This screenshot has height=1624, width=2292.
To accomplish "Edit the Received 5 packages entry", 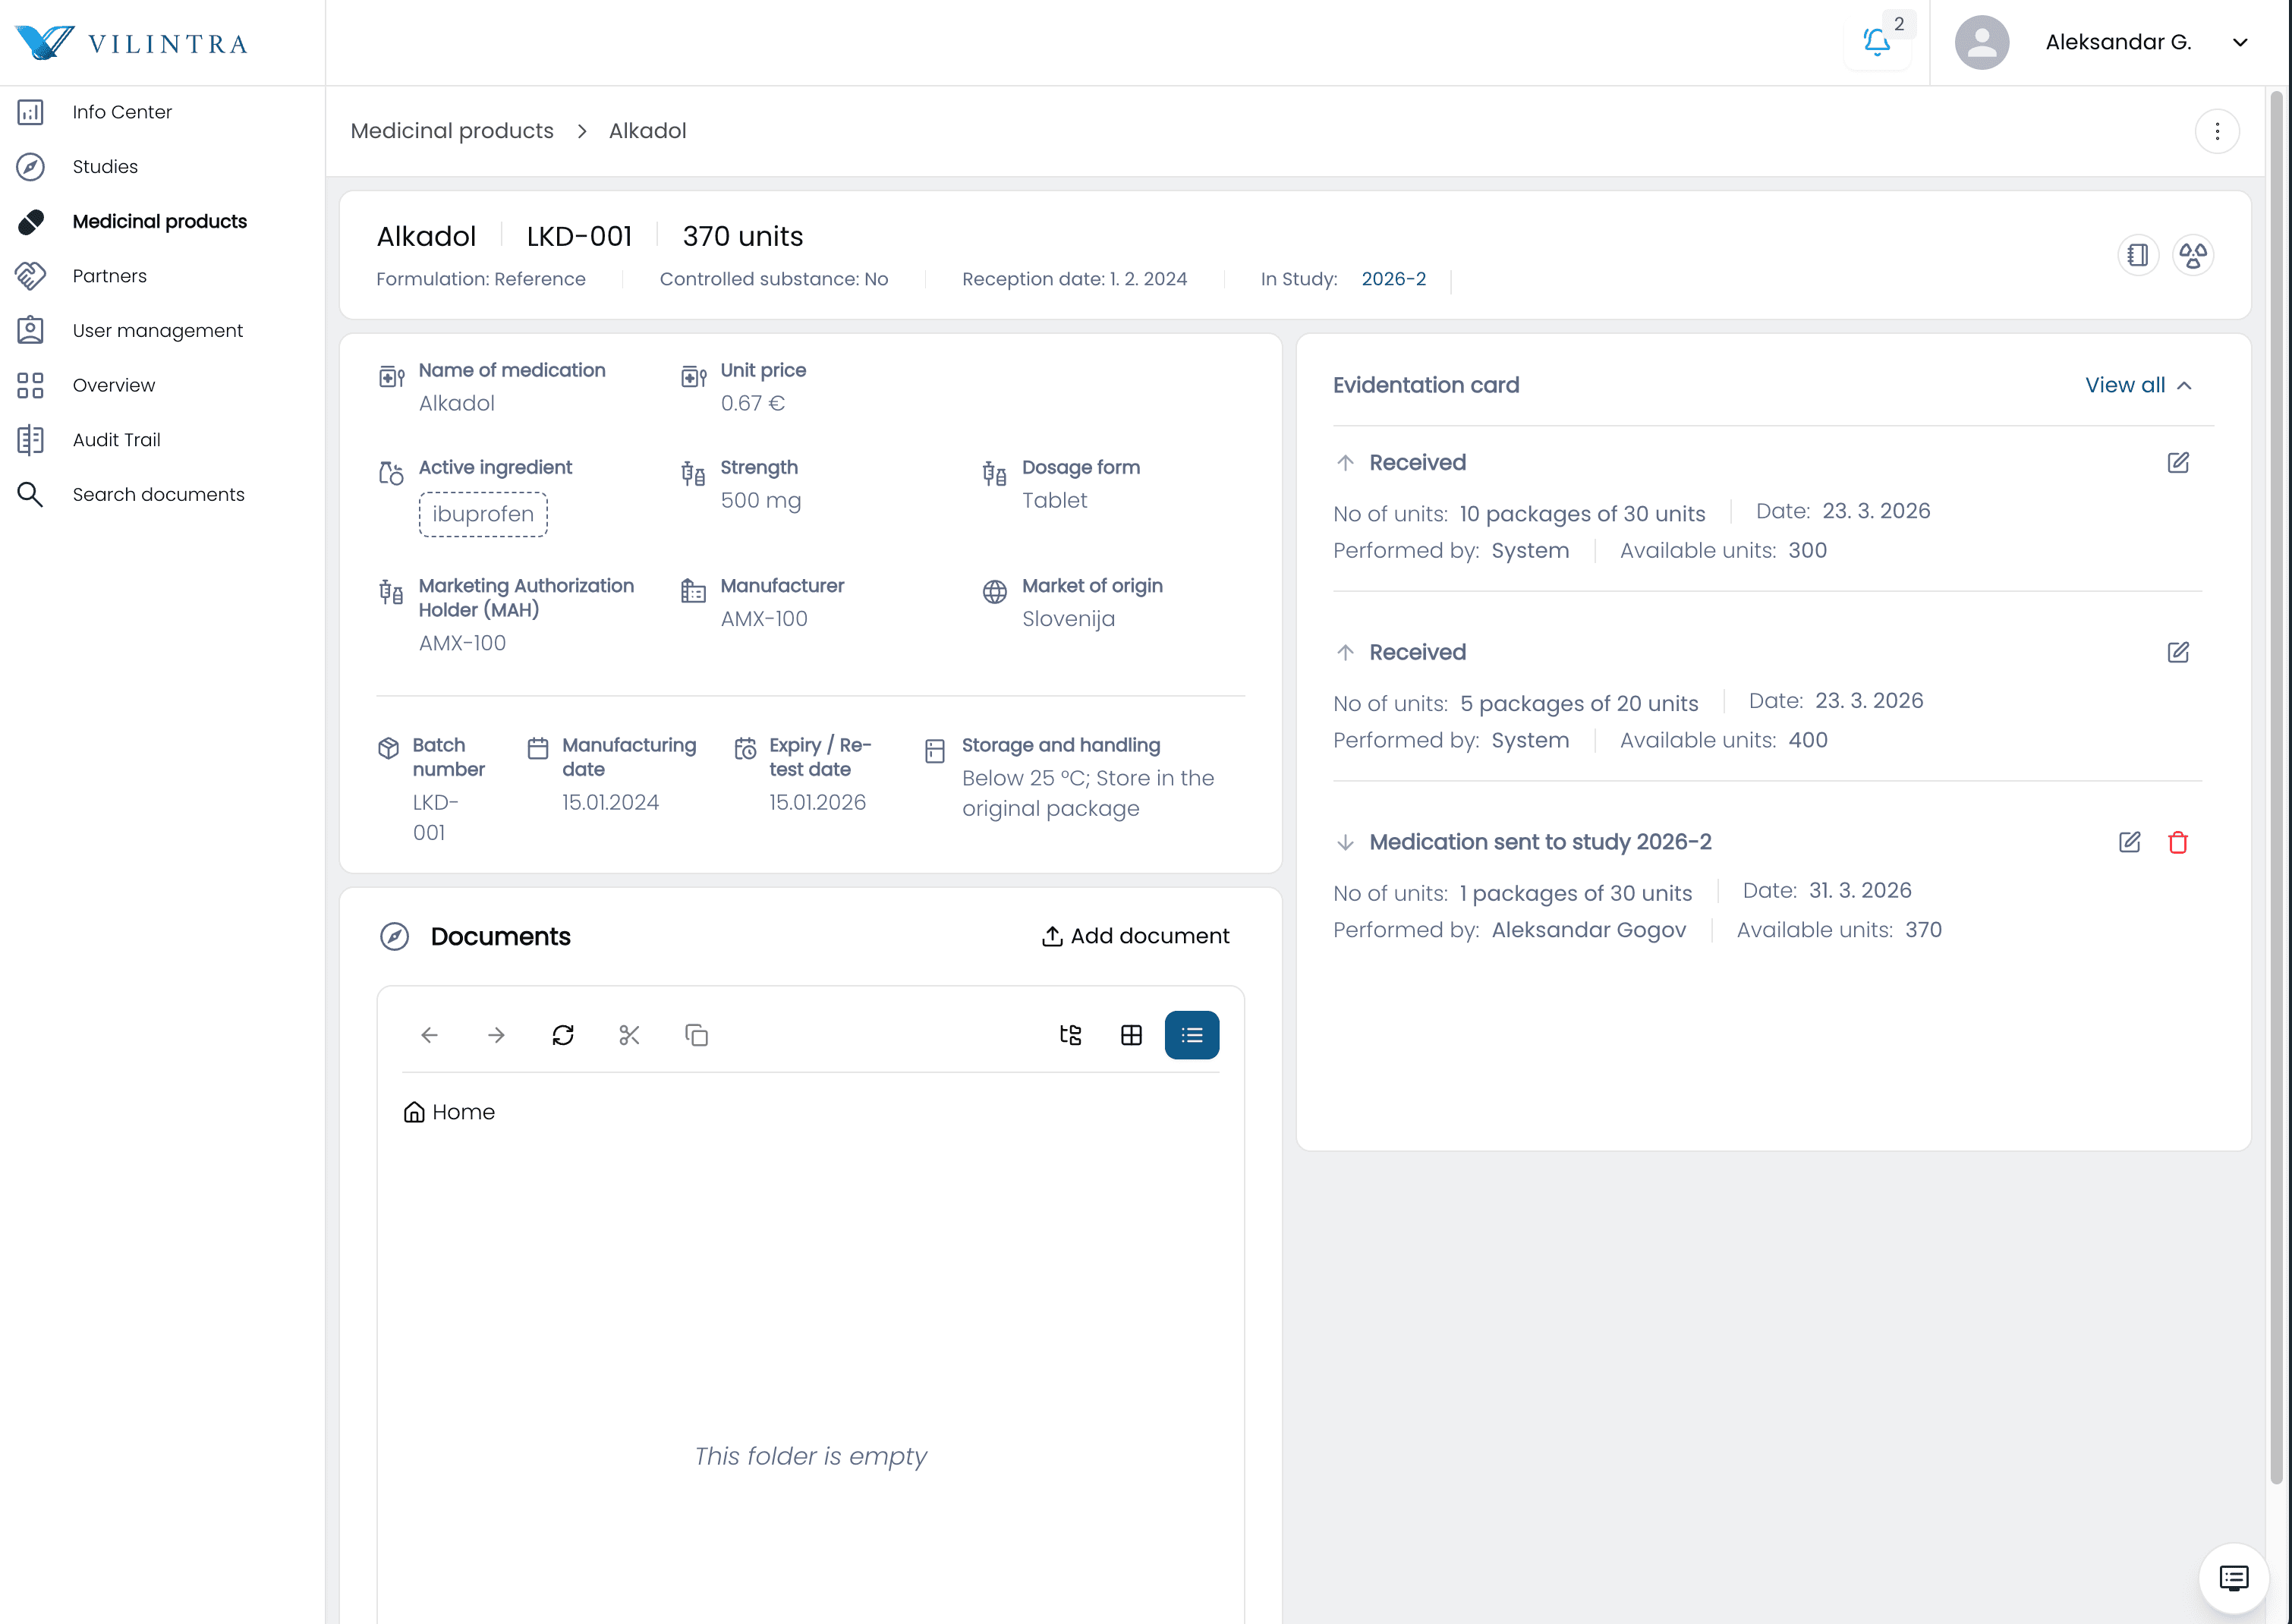I will pyautogui.click(x=2178, y=652).
